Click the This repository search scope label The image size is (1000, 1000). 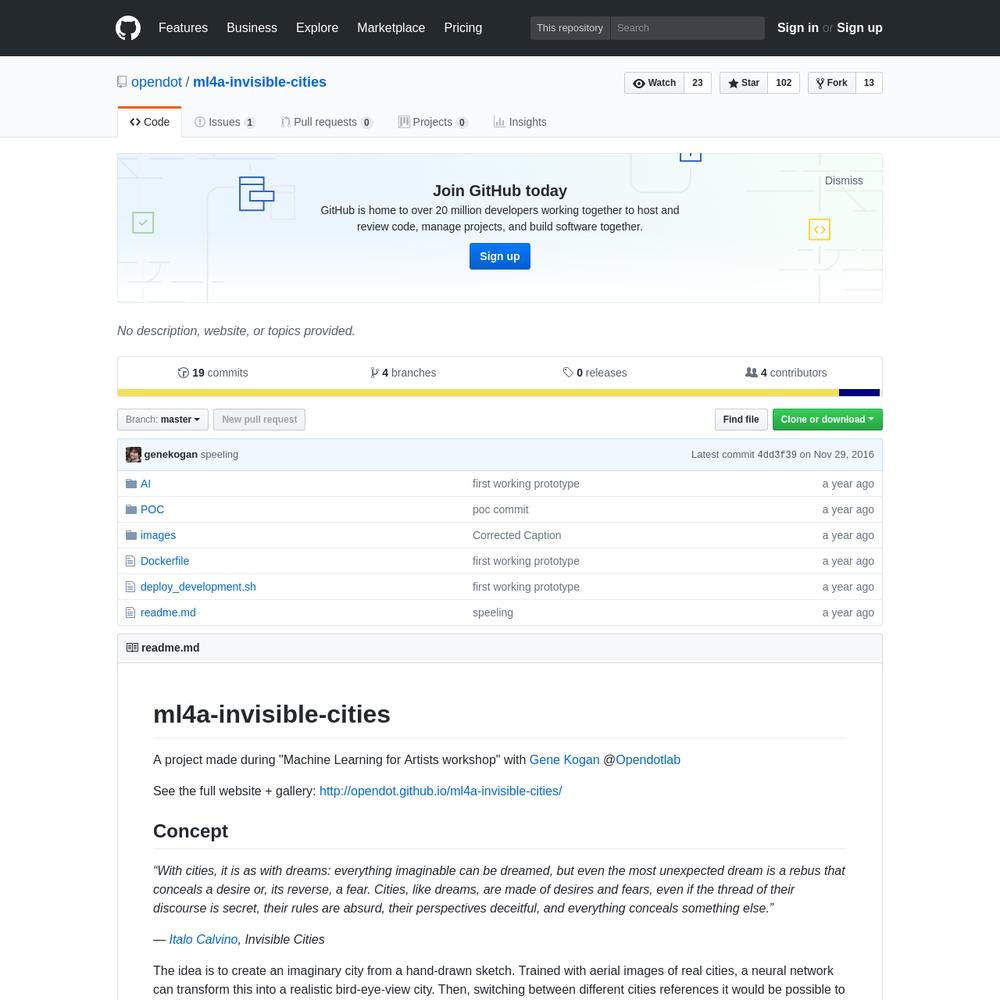tap(570, 28)
